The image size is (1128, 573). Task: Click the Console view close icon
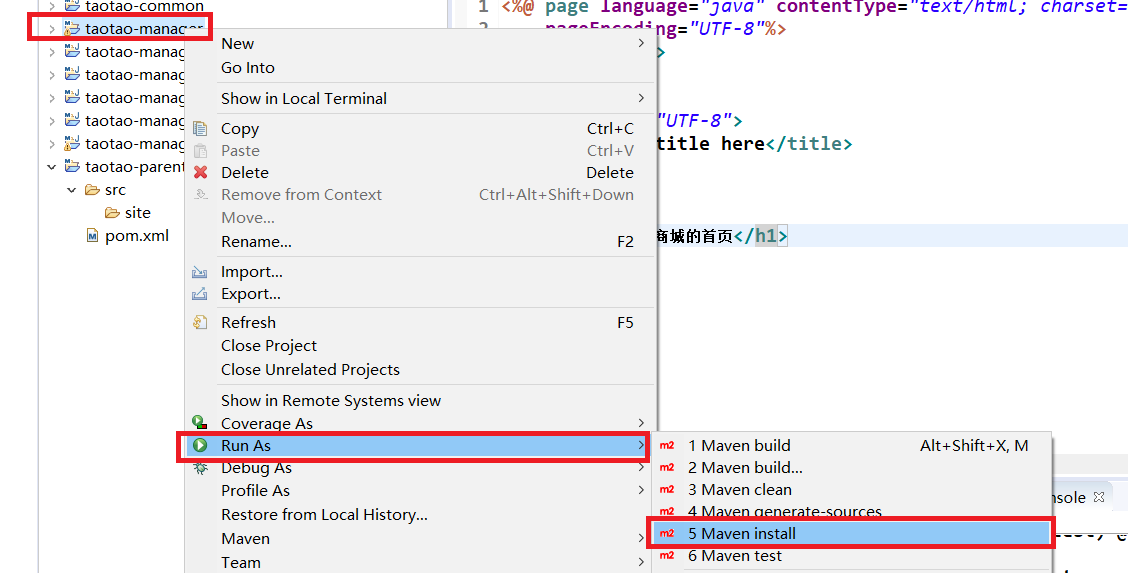pyautogui.click(x=1099, y=497)
